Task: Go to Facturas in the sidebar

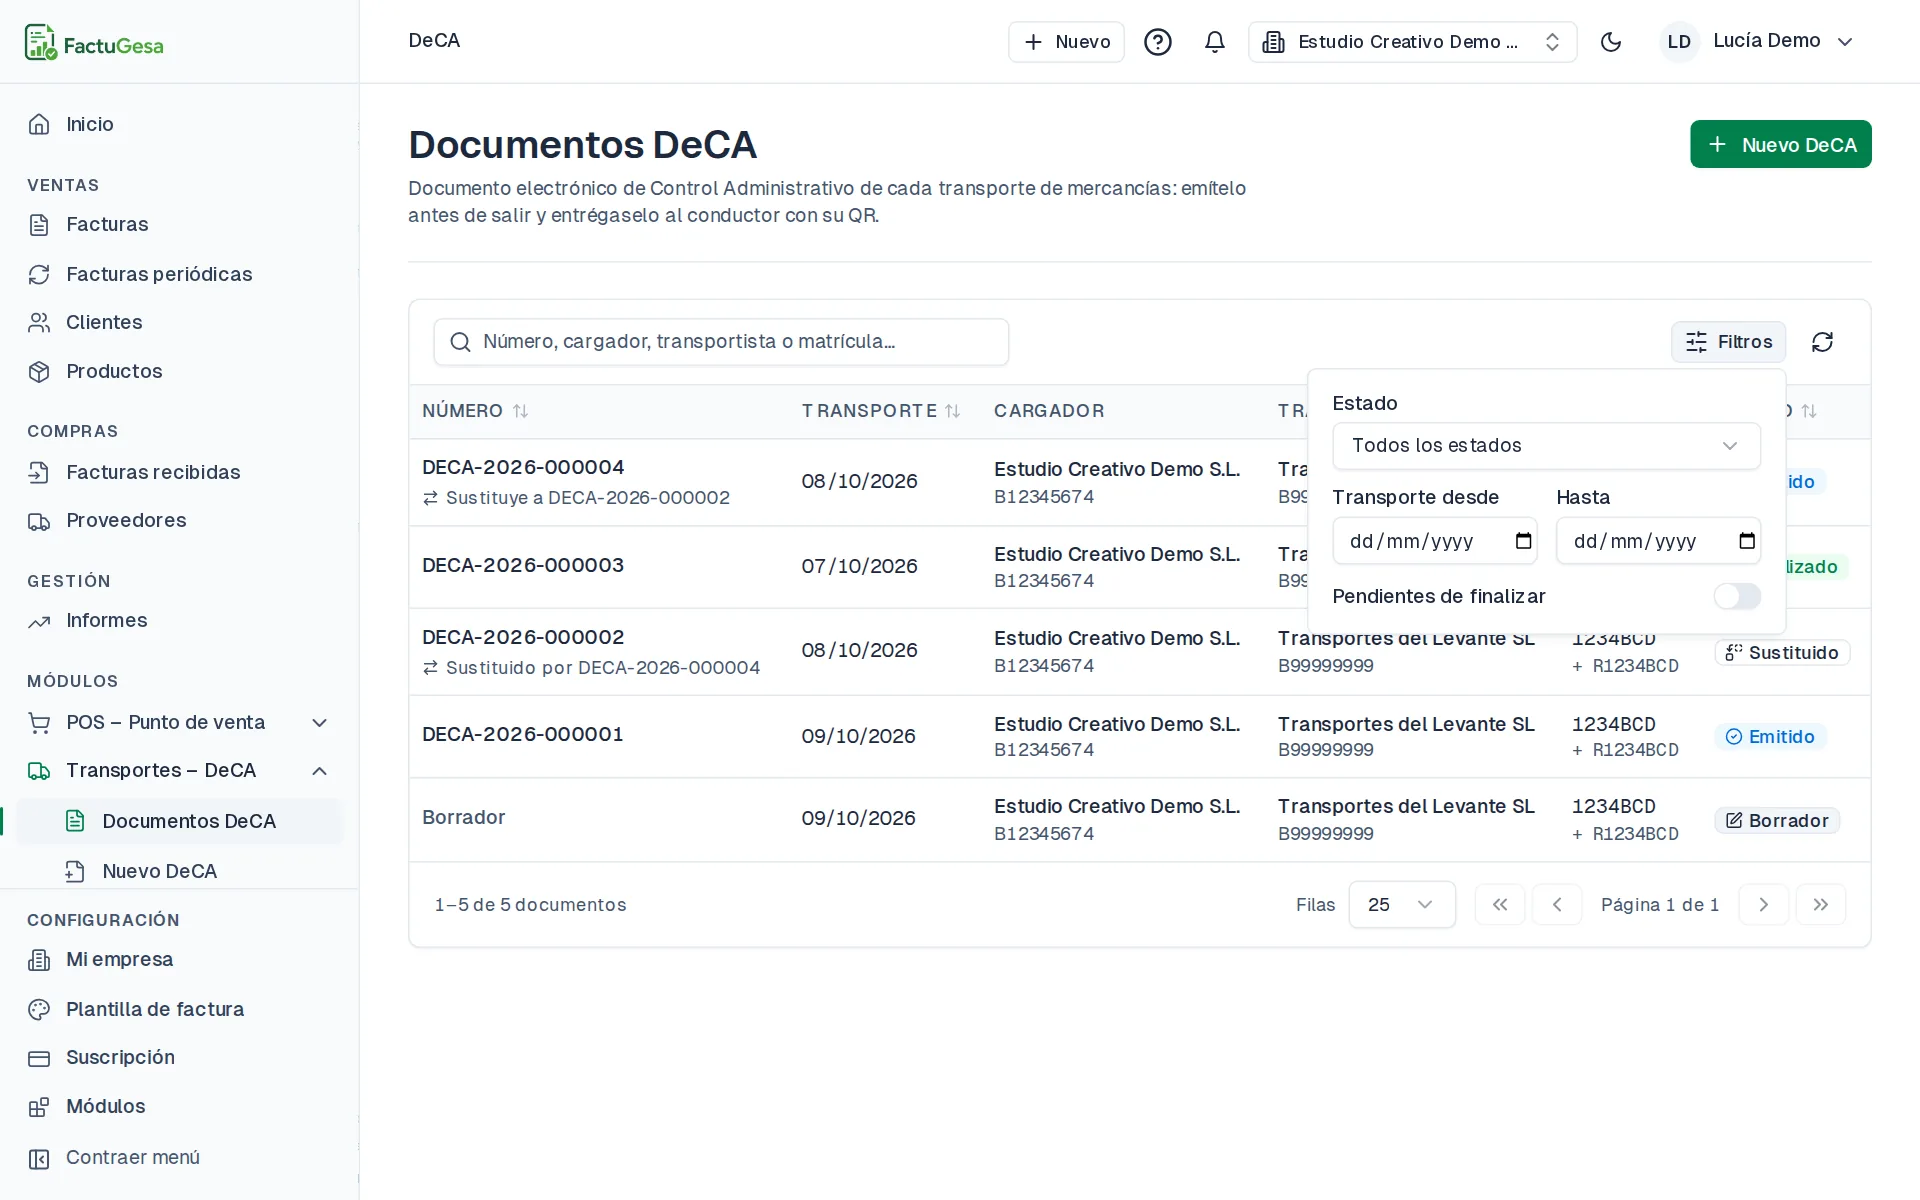Action: 180,225
